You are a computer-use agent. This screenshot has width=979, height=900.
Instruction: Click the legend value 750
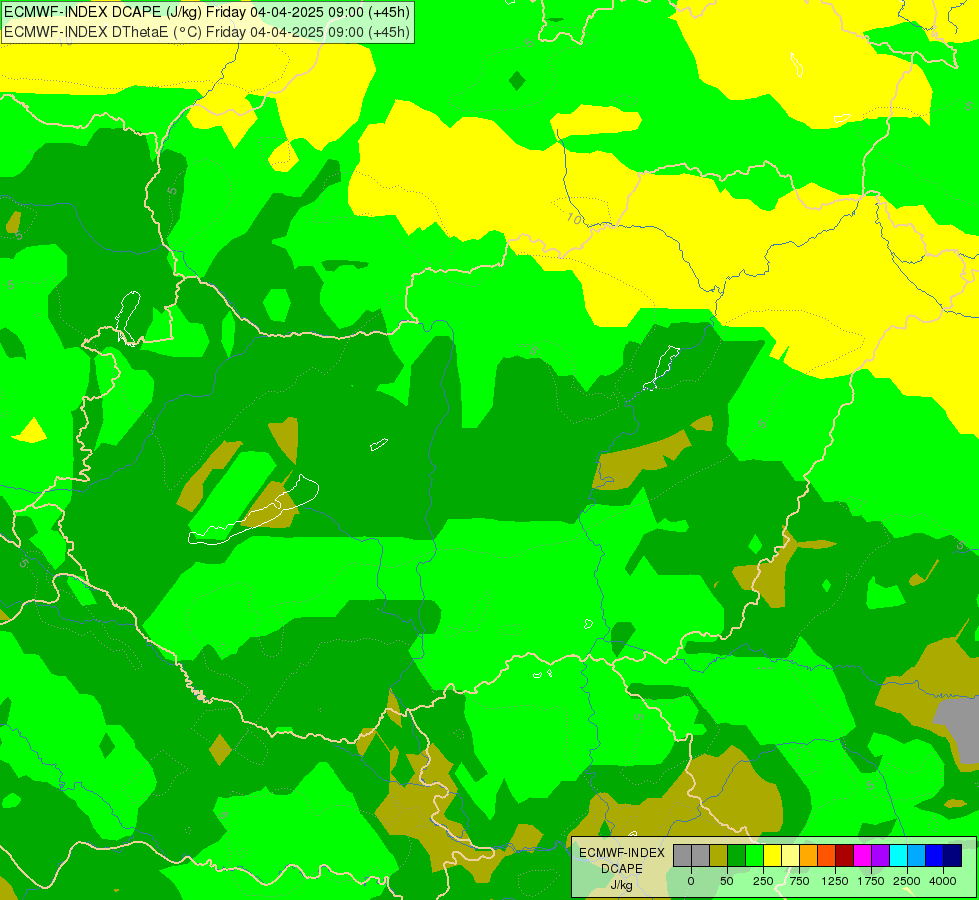coord(799,881)
